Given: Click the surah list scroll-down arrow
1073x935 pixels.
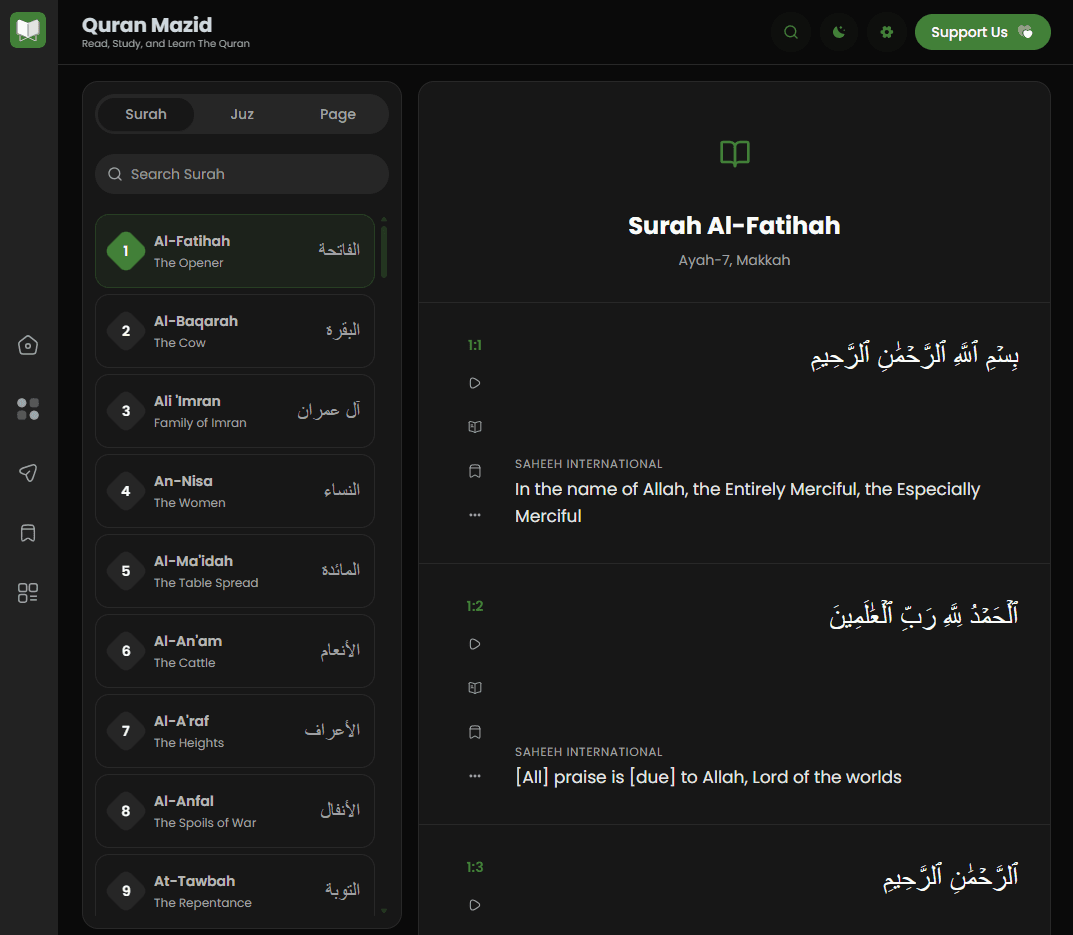Looking at the screenshot, I should [x=384, y=911].
